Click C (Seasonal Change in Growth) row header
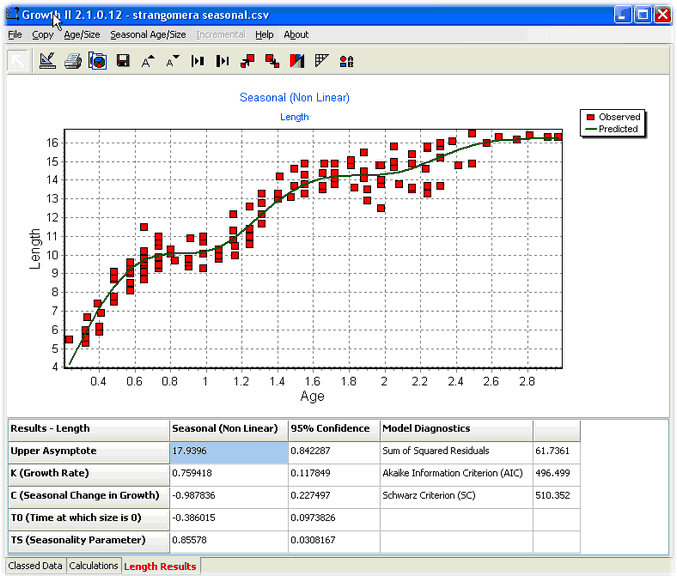The image size is (677, 576). tap(89, 496)
